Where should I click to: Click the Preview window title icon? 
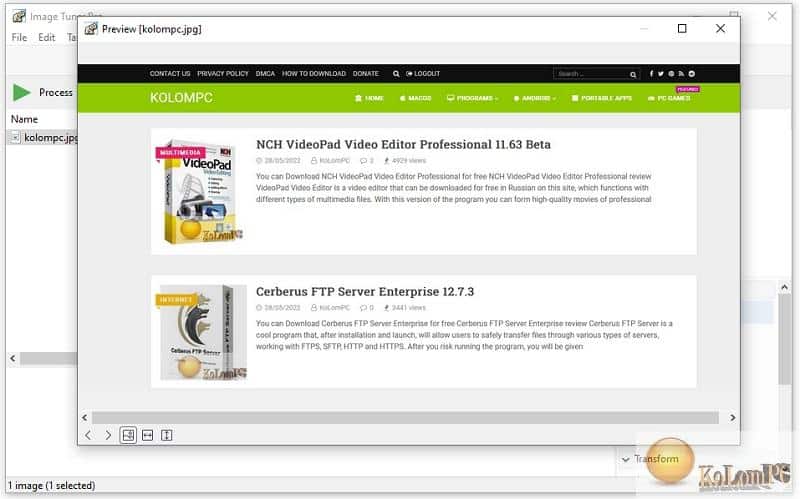pos(91,29)
